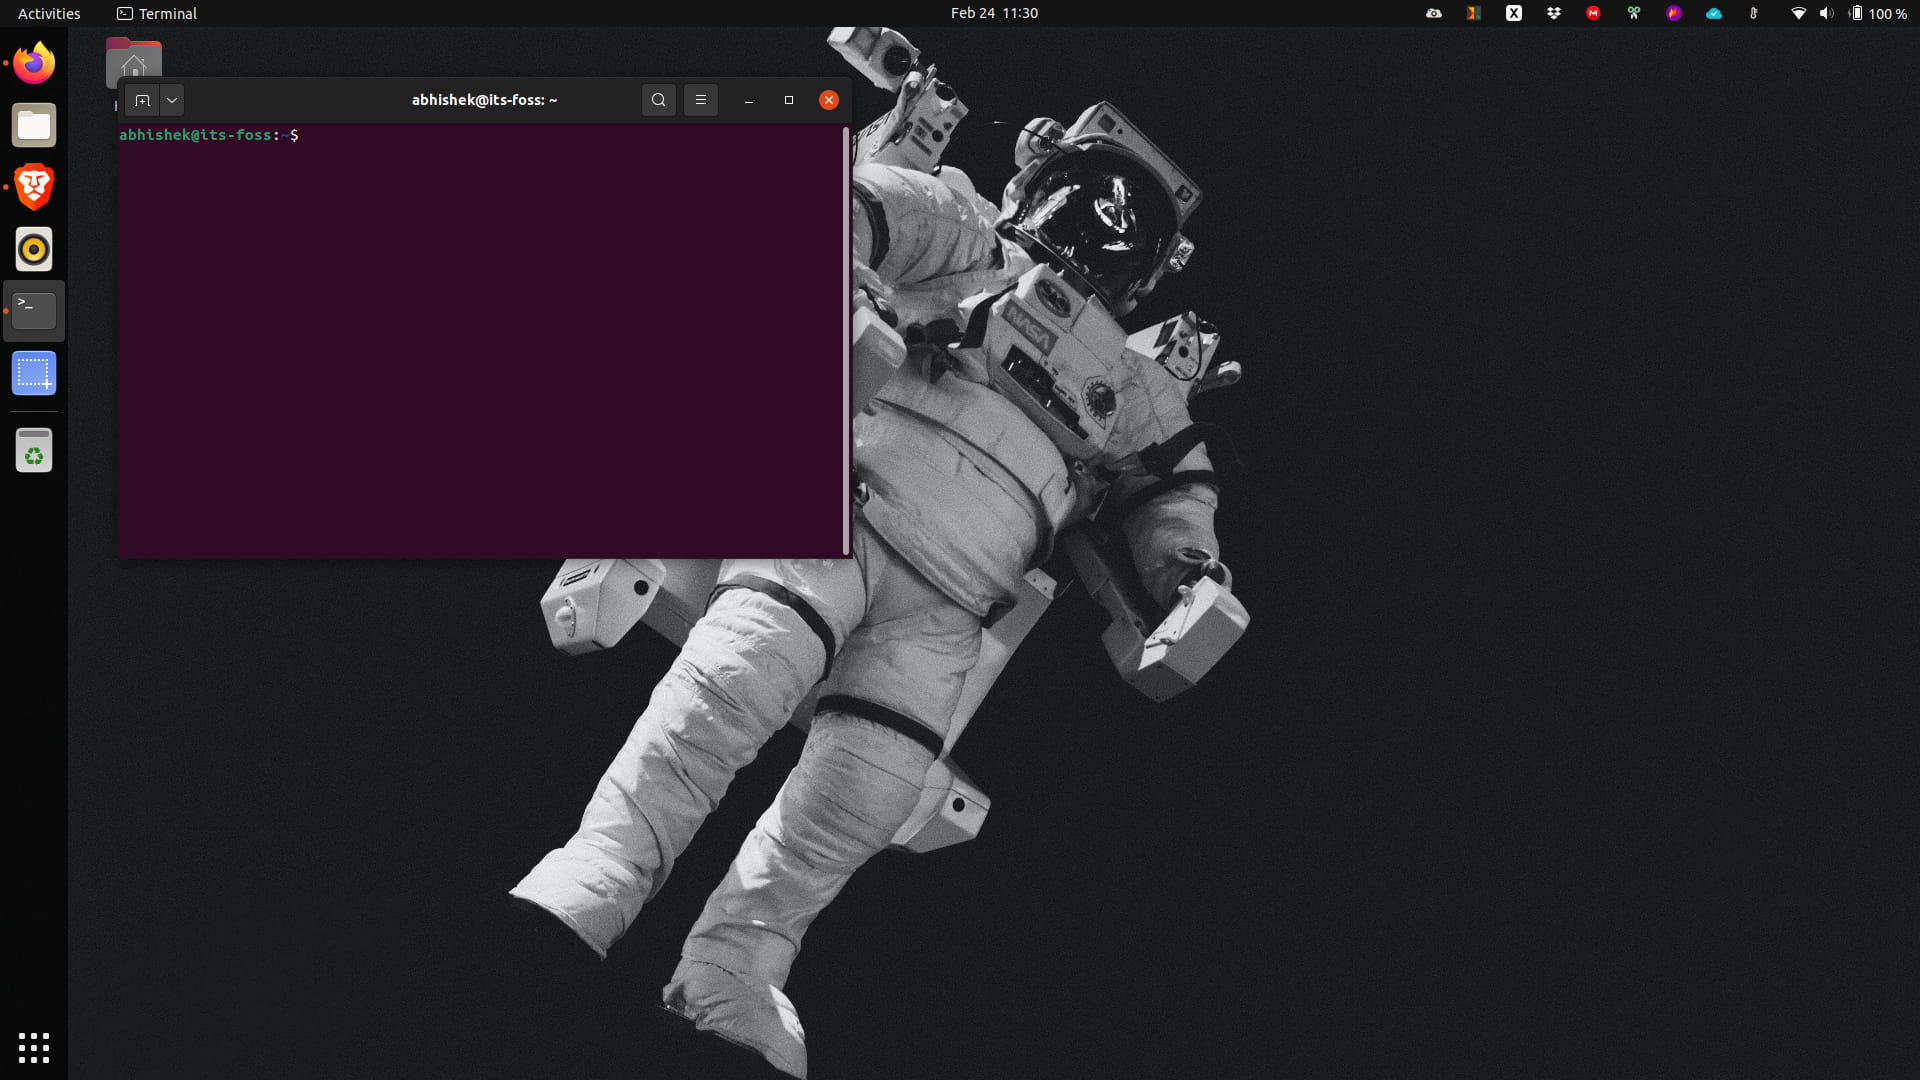Click the thermometer tray icon
Screen dimensions: 1920x1080
pyautogui.click(x=1754, y=13)
